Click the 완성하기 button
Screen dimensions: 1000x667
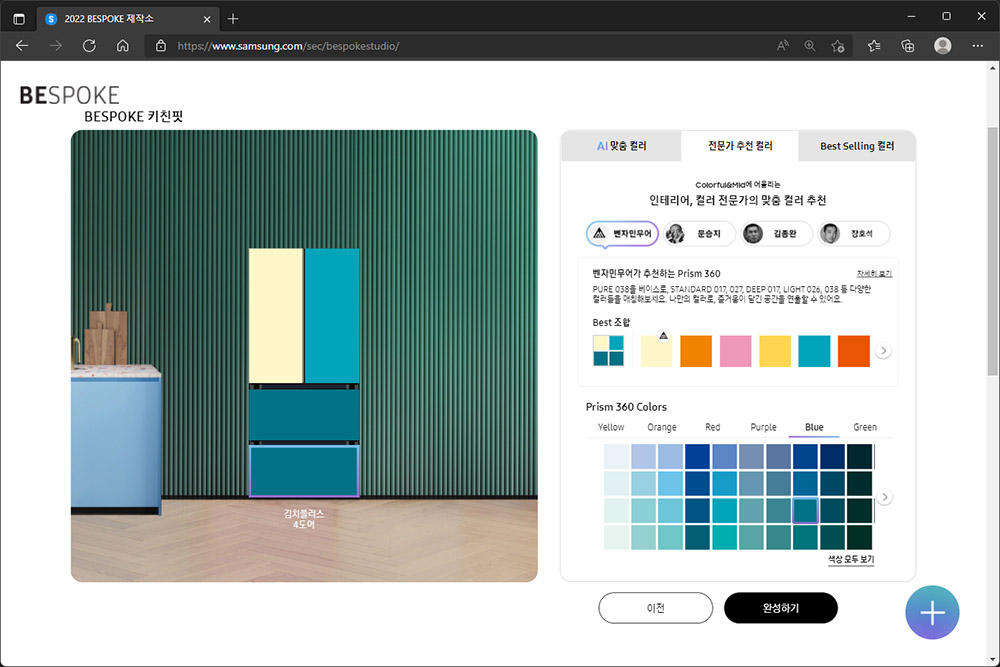781,608
